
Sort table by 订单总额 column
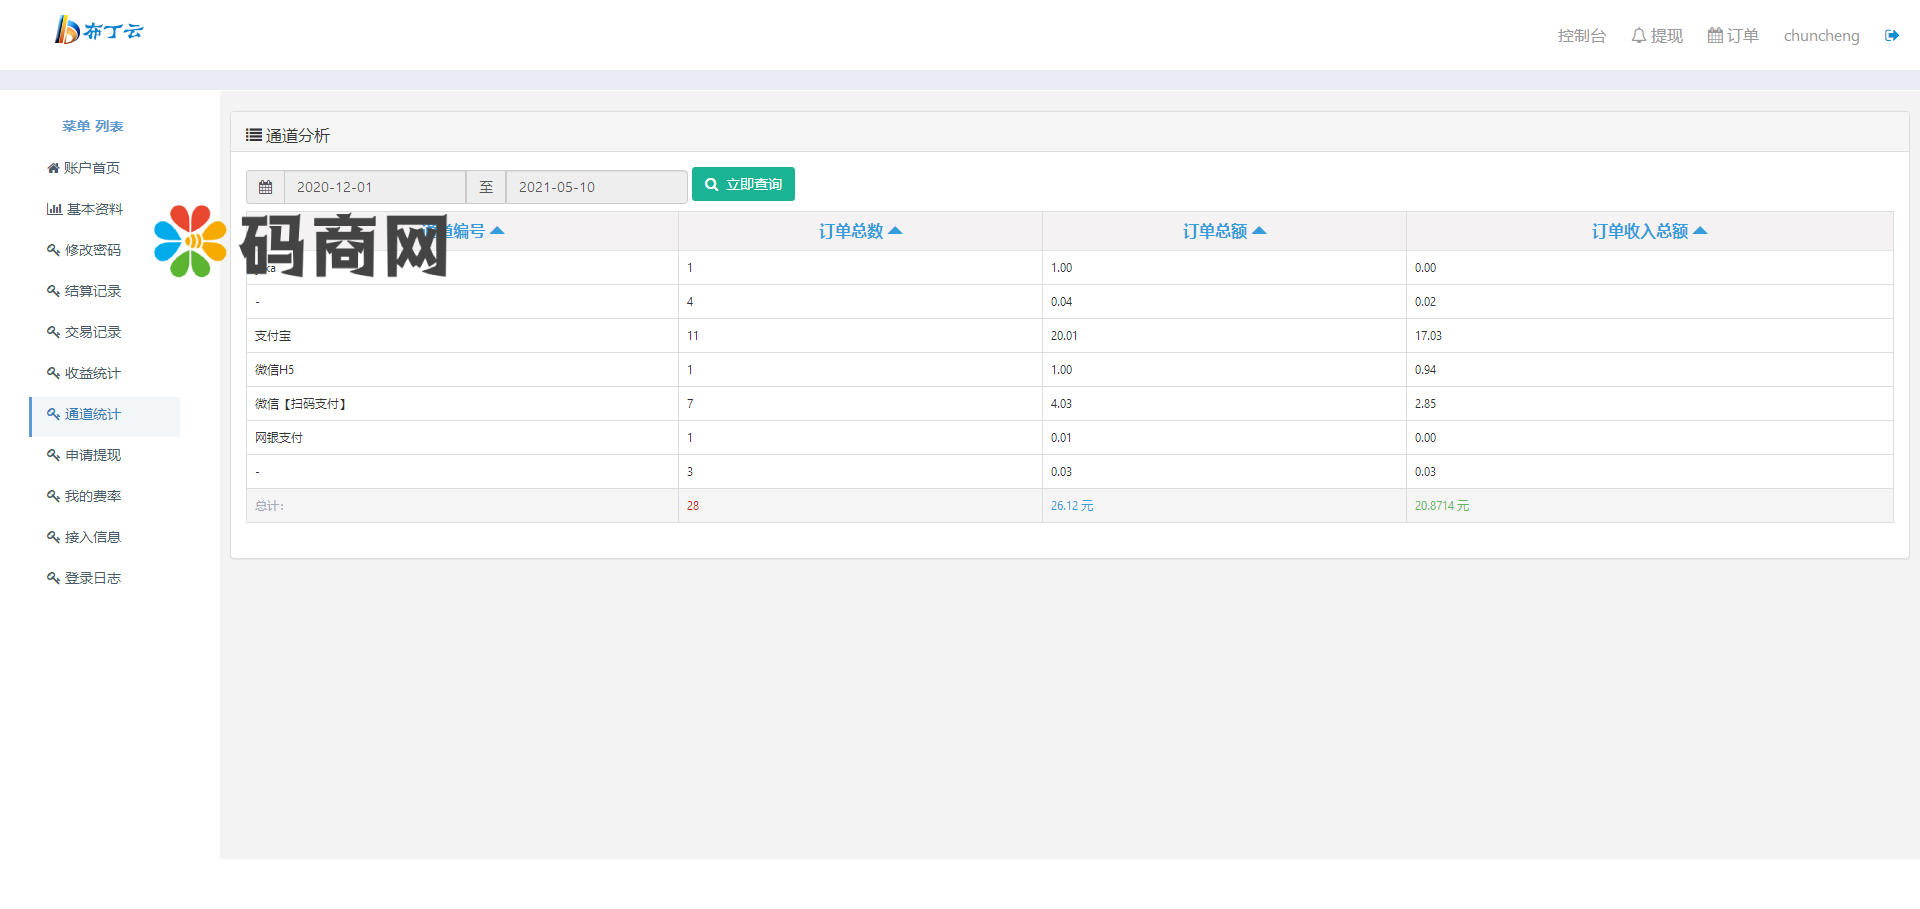[1224, 231]
